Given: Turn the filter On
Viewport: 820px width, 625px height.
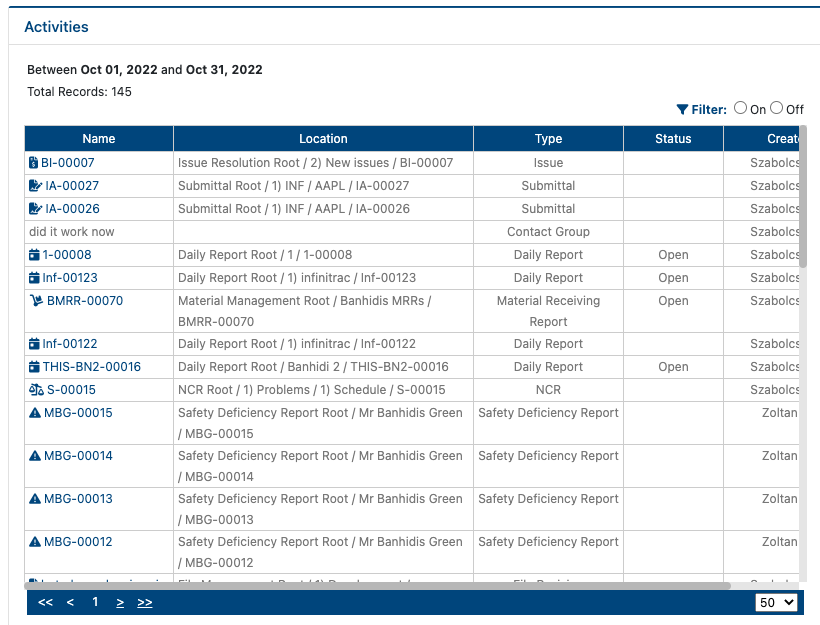Looking at the screenshot, I should coord(740,108).
